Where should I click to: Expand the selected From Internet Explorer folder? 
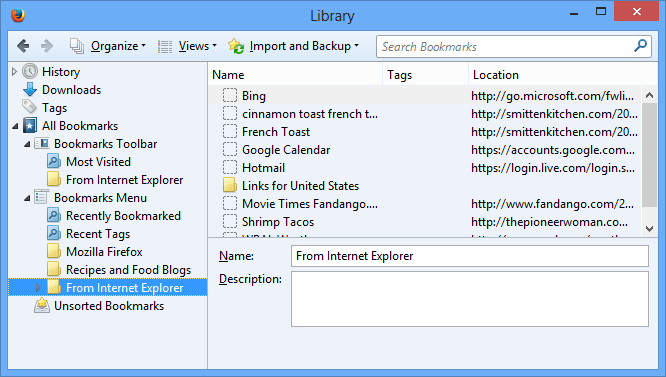38,287
